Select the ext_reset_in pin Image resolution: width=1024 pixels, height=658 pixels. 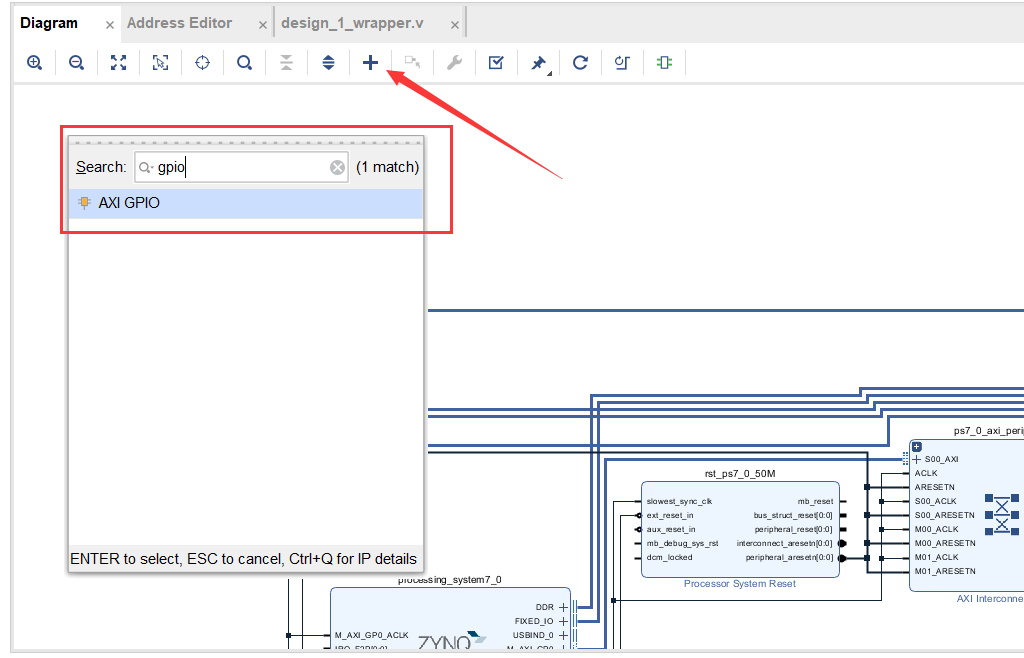click(x=670, y=516)
